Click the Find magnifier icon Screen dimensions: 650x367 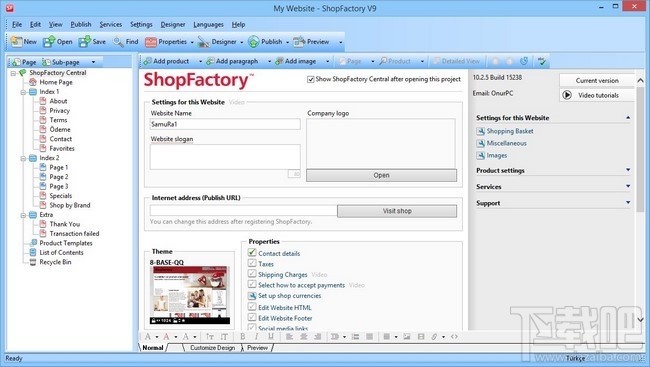(x=118, y=41)
